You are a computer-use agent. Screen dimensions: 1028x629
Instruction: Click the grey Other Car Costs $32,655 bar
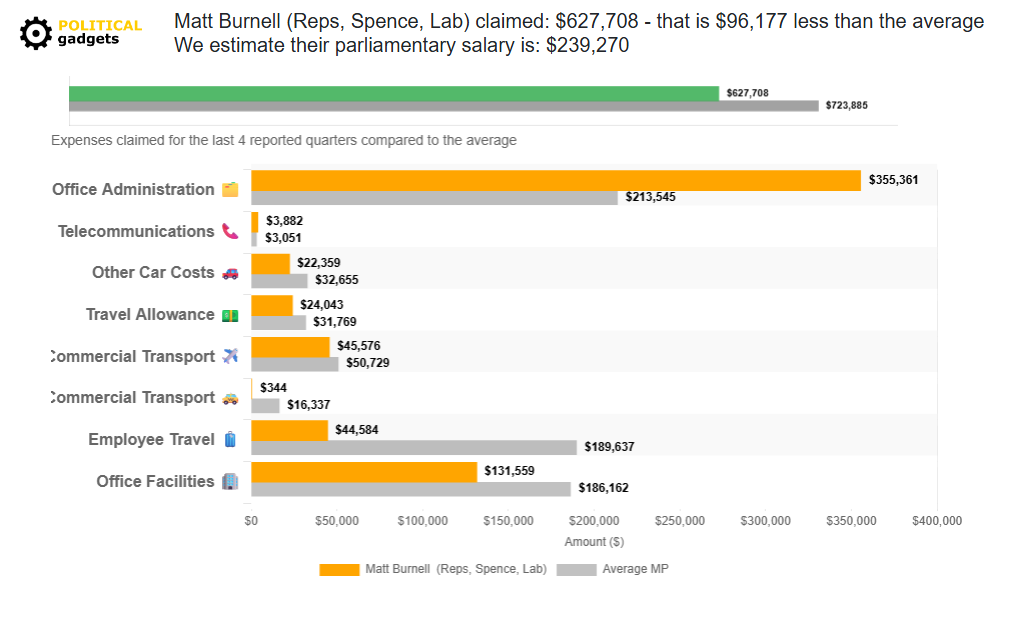point(279,281)
